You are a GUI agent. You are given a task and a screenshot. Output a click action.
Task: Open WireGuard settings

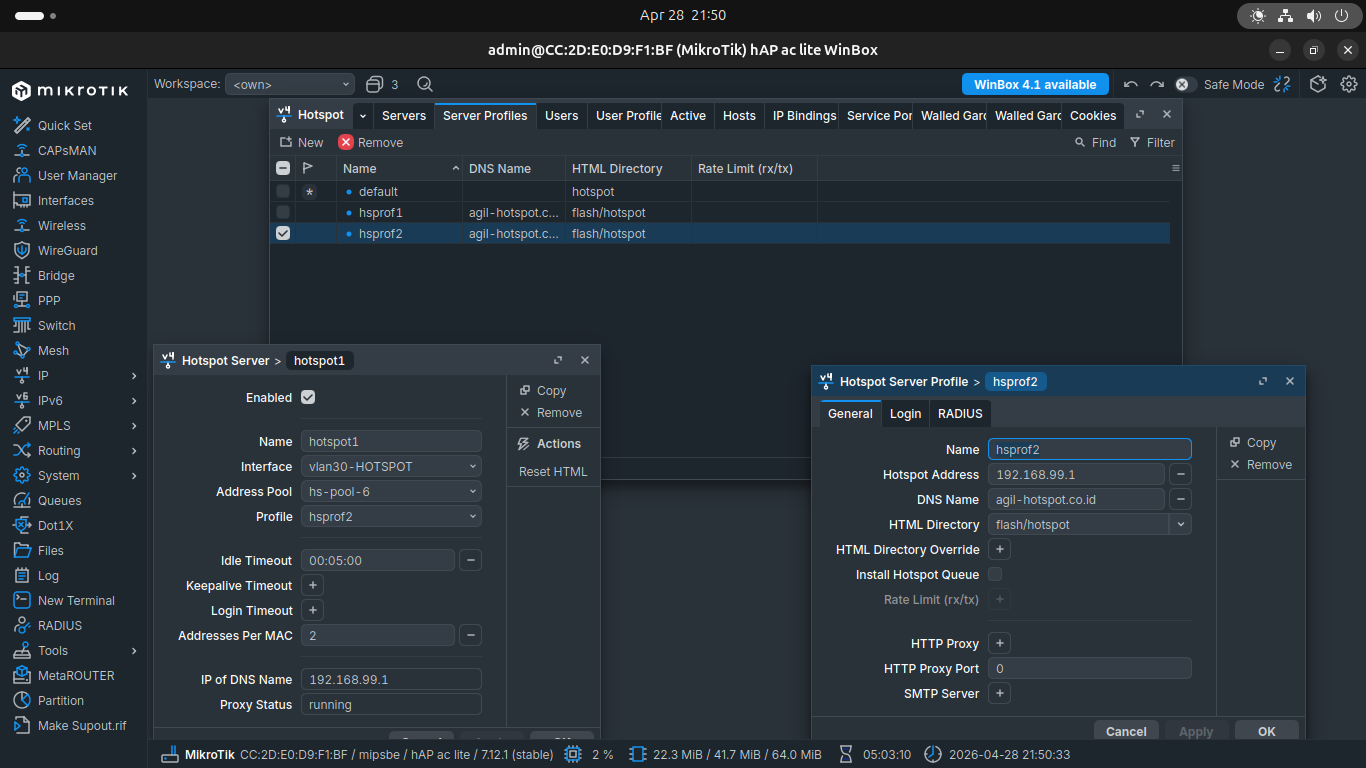coord(68,251)
